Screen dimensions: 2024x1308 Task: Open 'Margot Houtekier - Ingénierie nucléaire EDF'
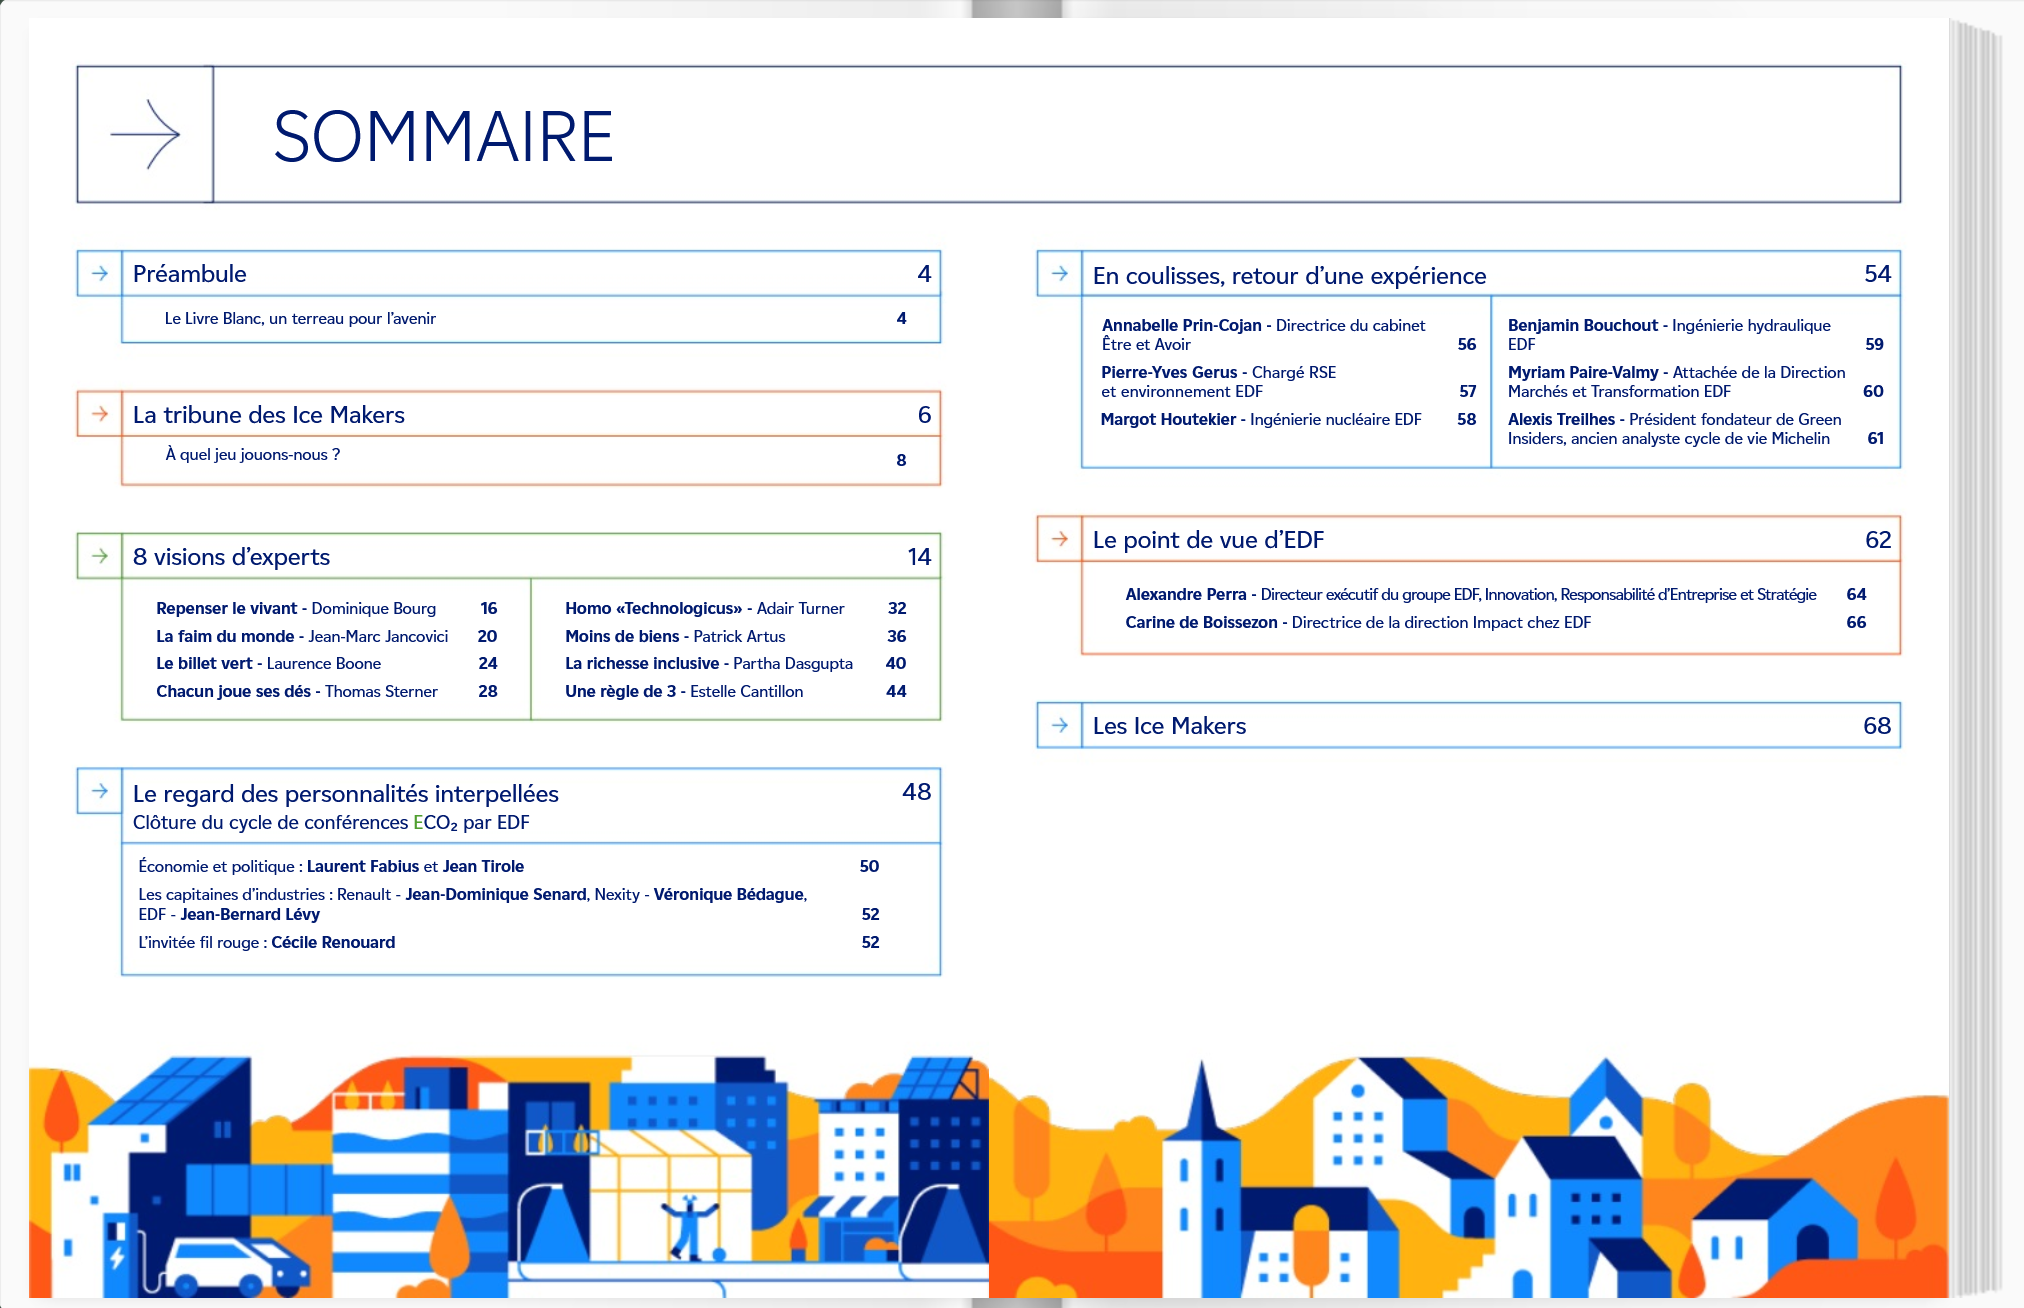click(x=1261, y=419)
